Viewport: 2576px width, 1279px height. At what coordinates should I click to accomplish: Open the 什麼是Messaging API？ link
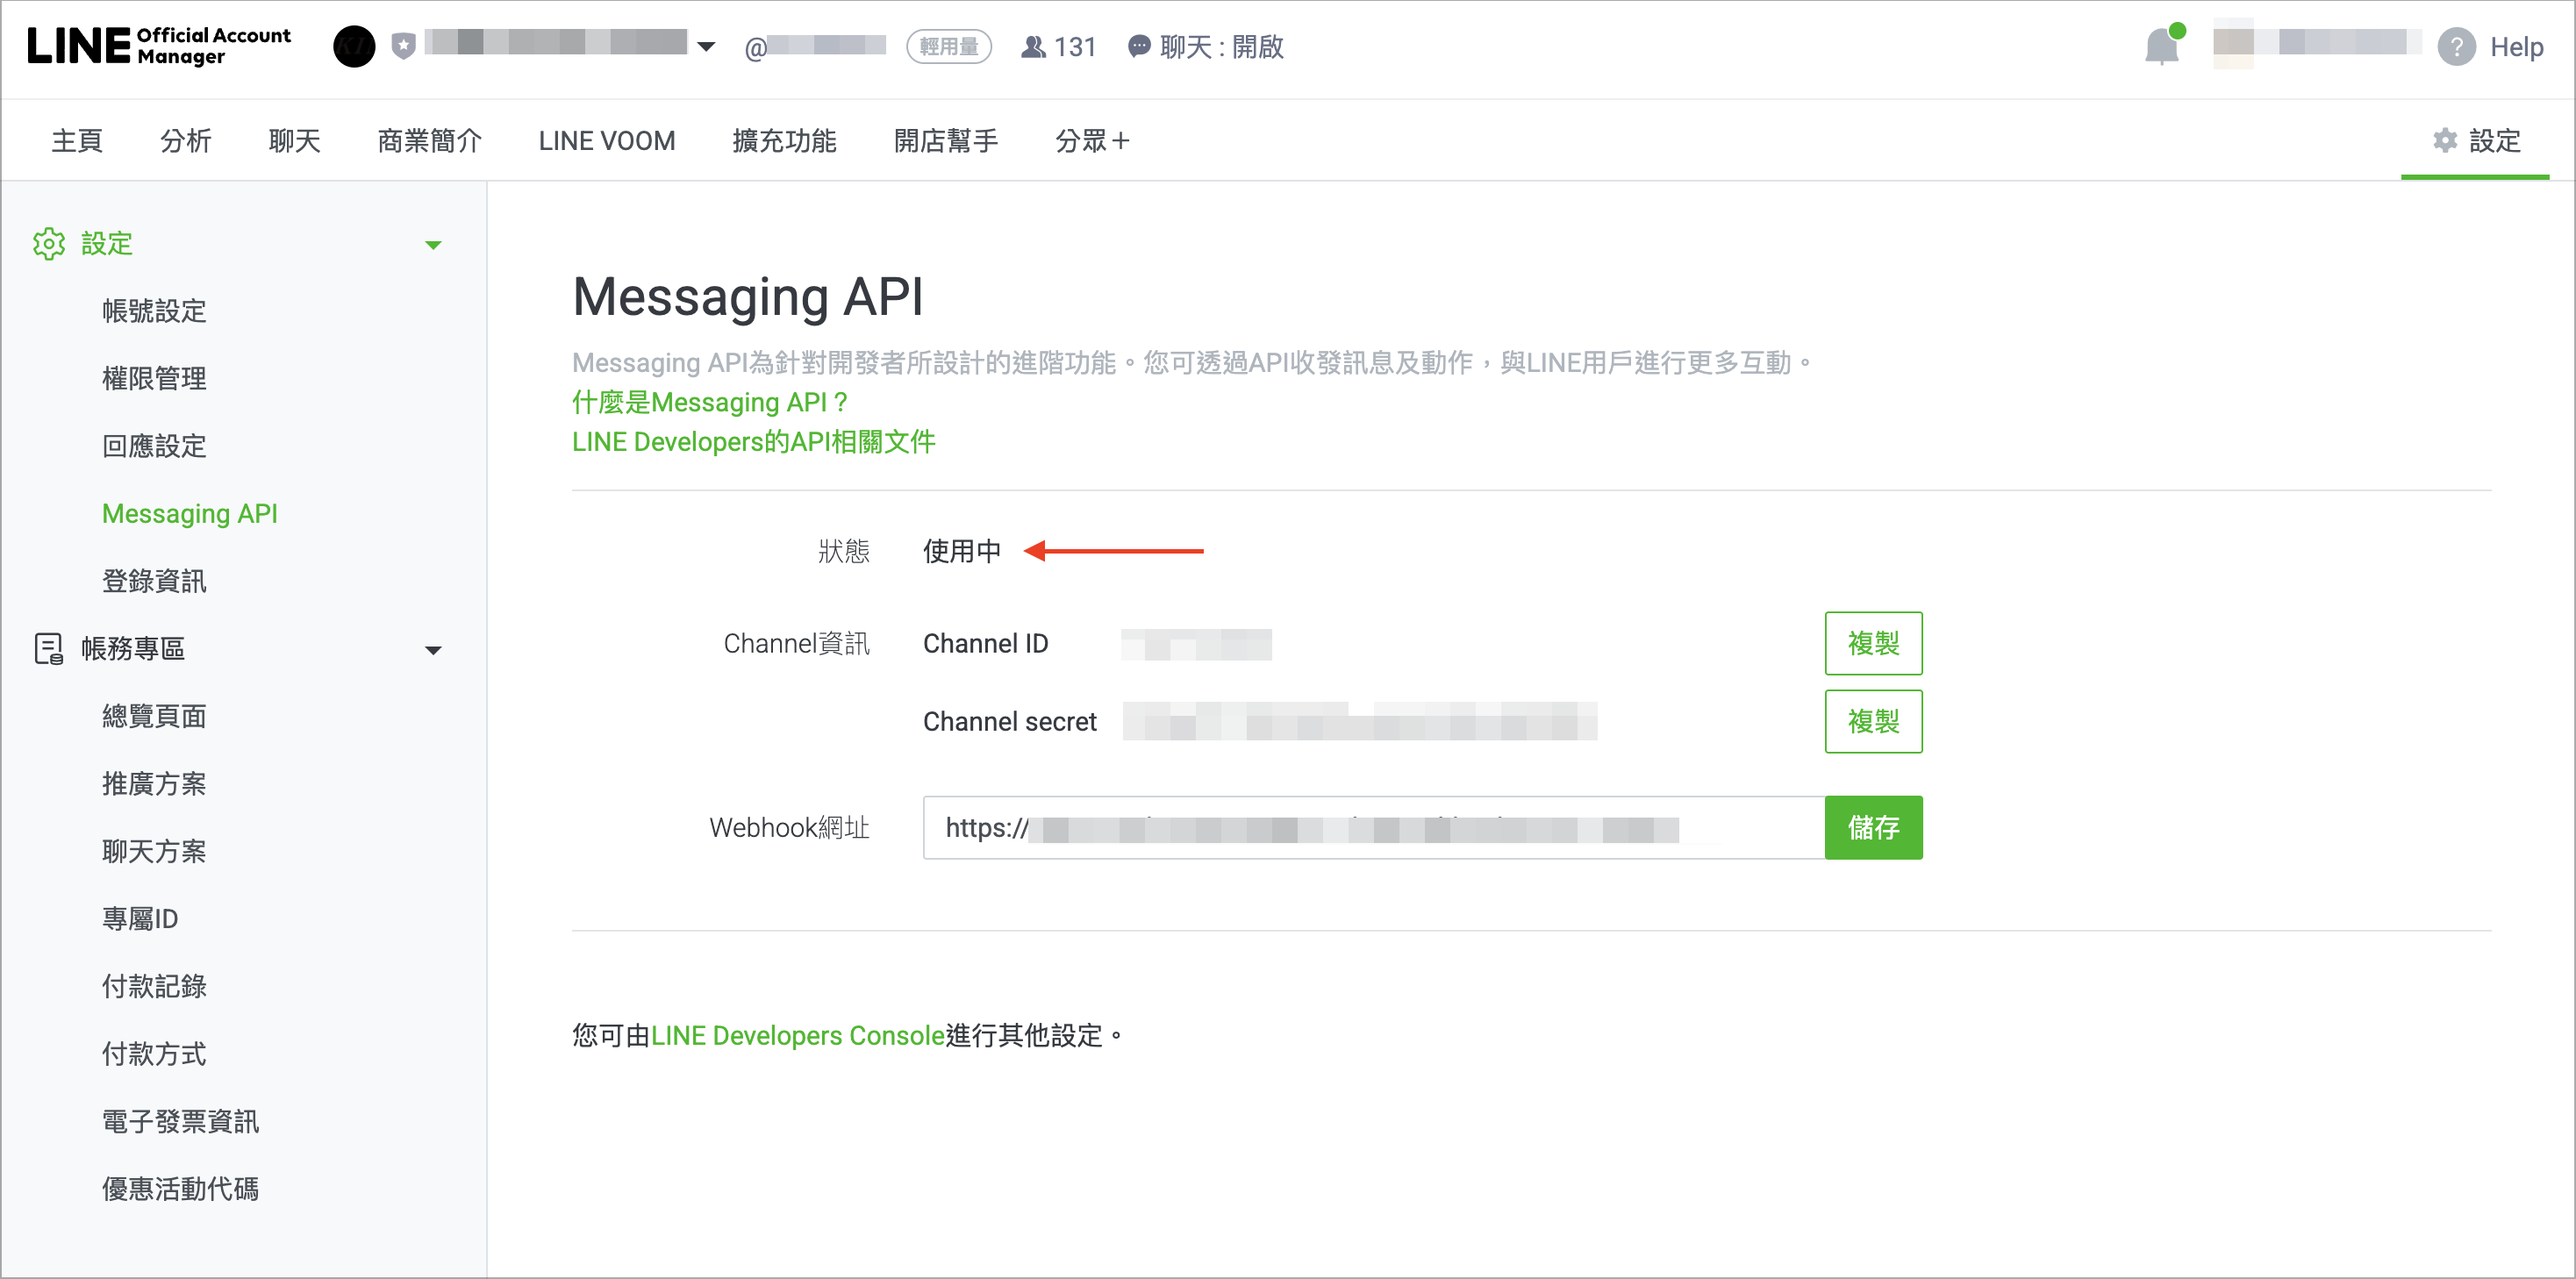710,402
